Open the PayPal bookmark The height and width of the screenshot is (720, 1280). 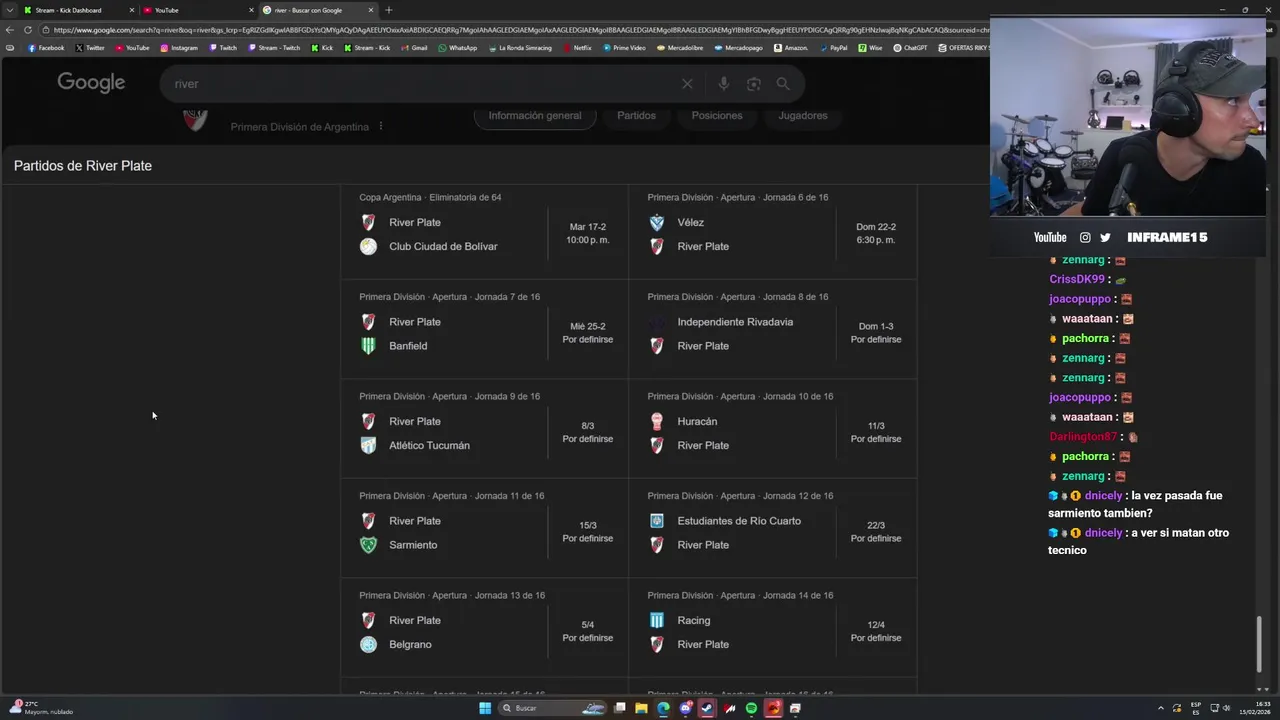coord(833,48)
